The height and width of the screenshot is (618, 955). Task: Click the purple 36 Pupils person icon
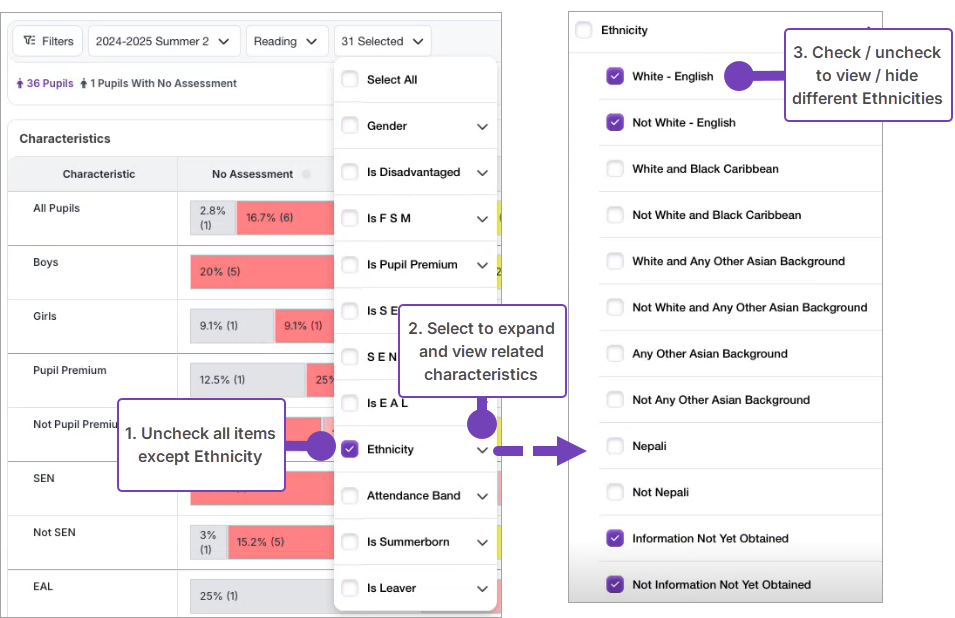point(20,84)
